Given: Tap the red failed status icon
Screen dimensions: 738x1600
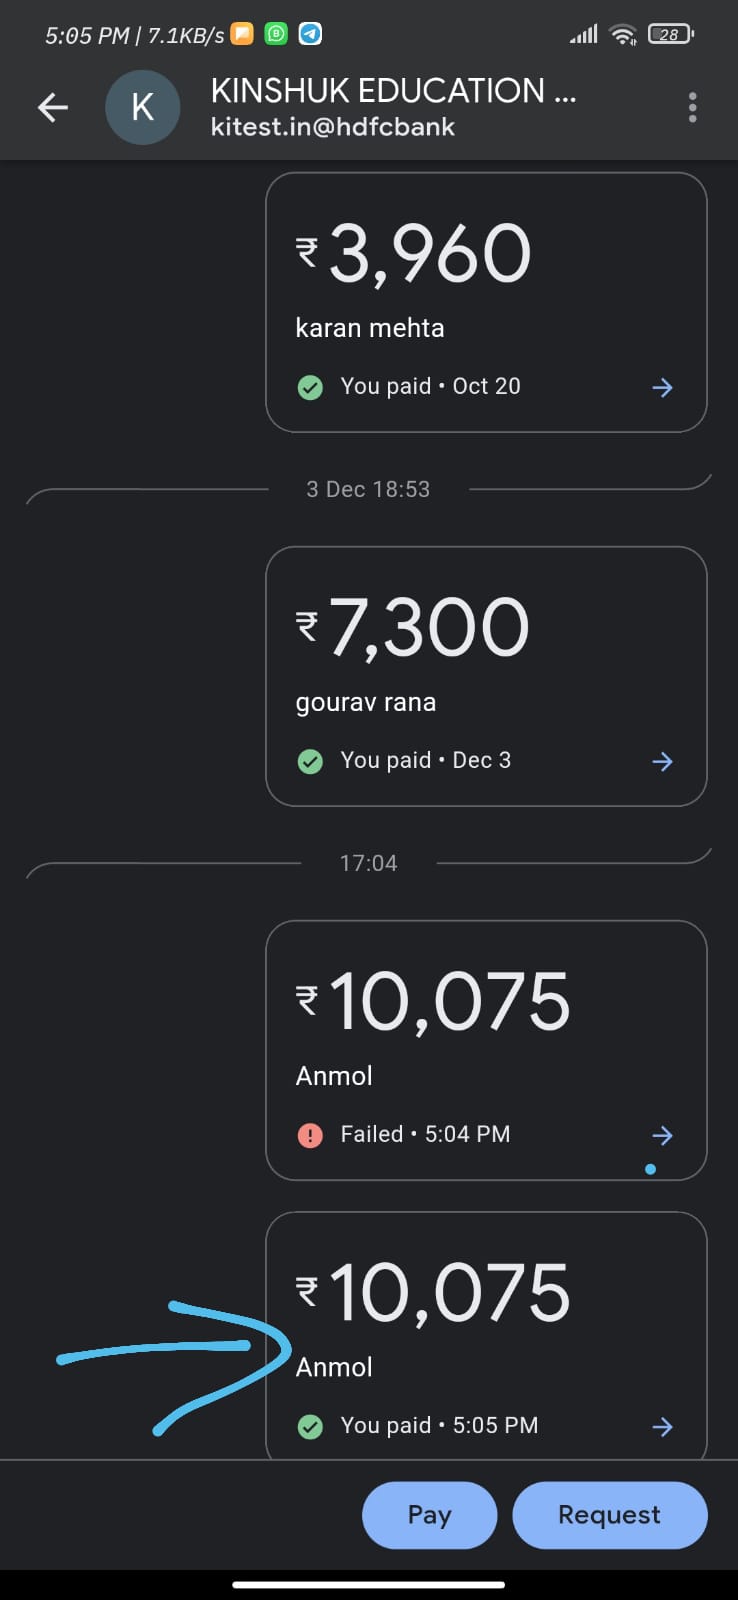Looking at the screenshot, I should click(x=310, y=1135).
